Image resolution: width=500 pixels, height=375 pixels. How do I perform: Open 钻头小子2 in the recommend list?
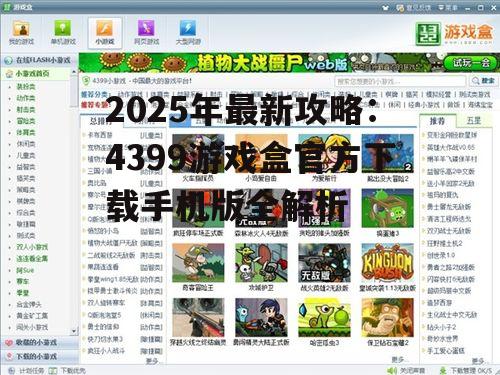coord(441,327)
